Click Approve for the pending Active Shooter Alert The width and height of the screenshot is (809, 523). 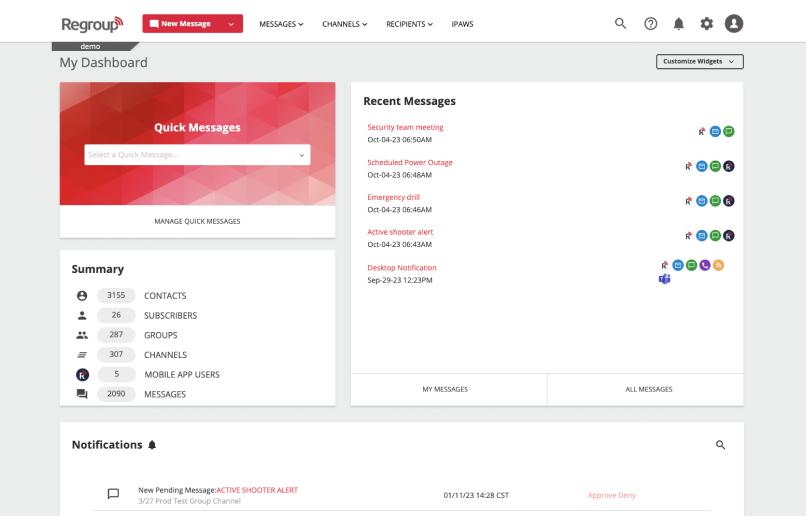(602, 495)
